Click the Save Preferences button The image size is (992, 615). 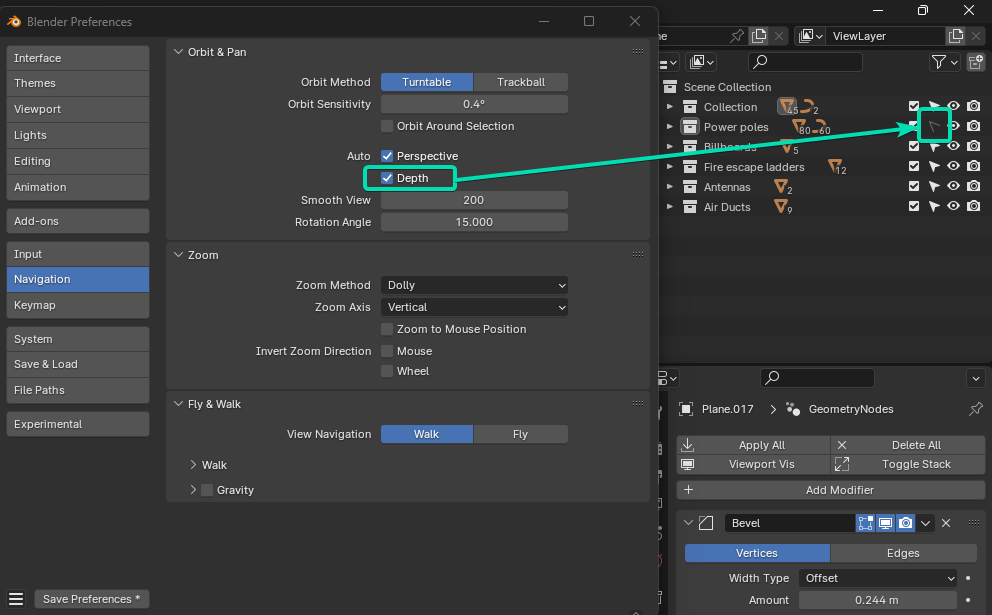tap(92, 599)
